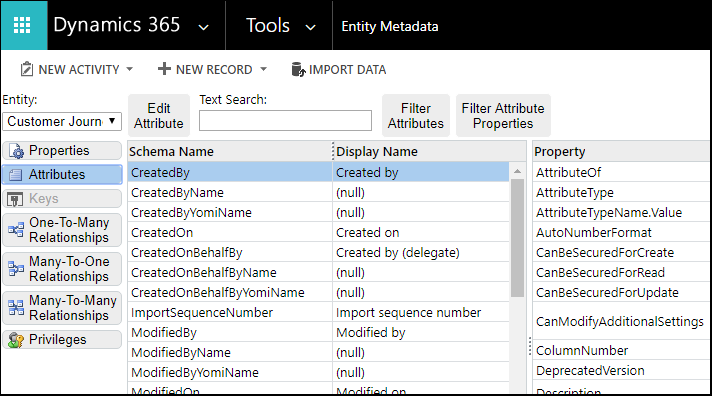Click the AttributeTypeName.Value property row
712x396 pixels.
(x=621, y=213)
